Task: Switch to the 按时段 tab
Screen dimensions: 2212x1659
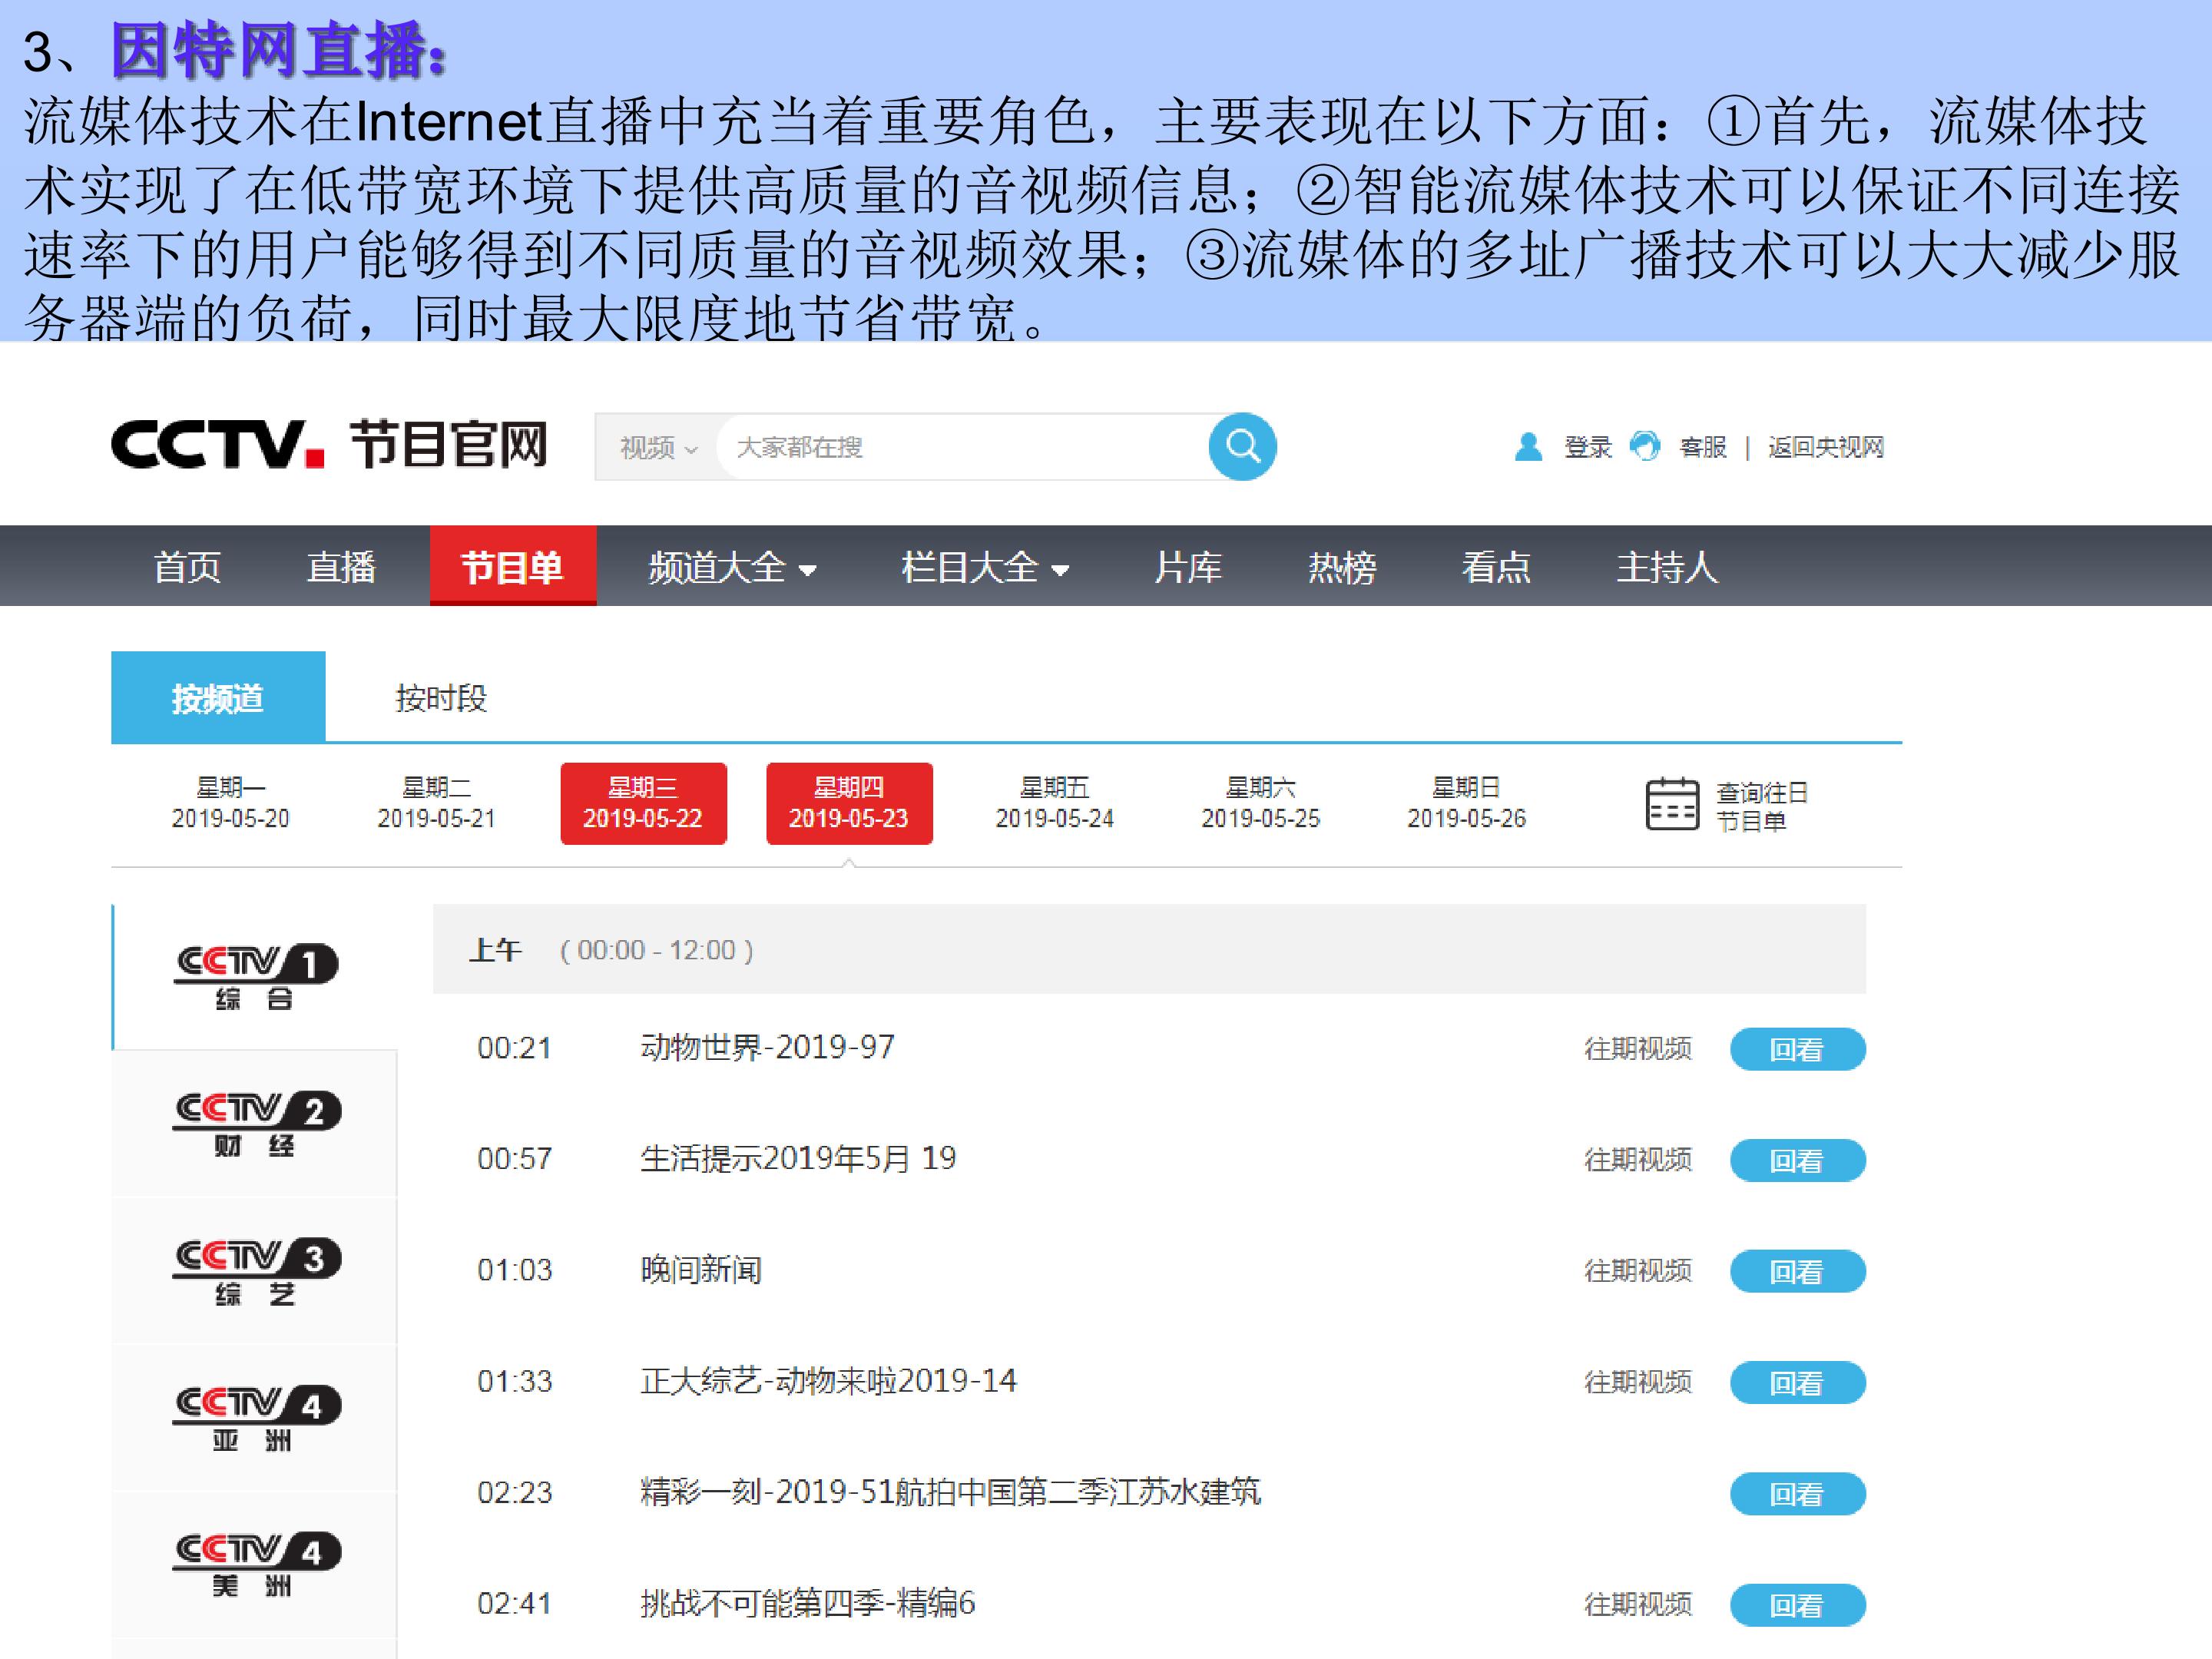Action: 441,697
